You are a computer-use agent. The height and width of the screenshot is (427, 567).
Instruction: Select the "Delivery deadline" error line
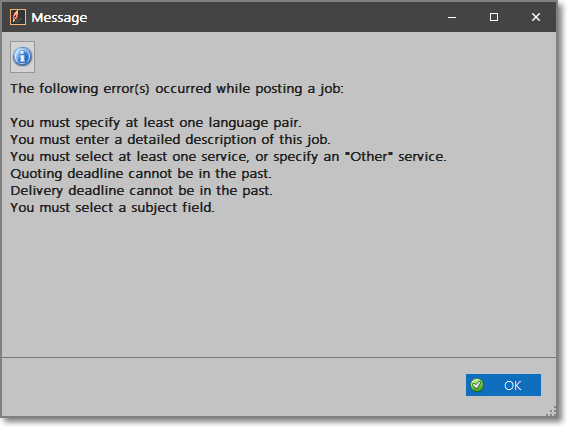pyautogui.click(x=141, y=191)
